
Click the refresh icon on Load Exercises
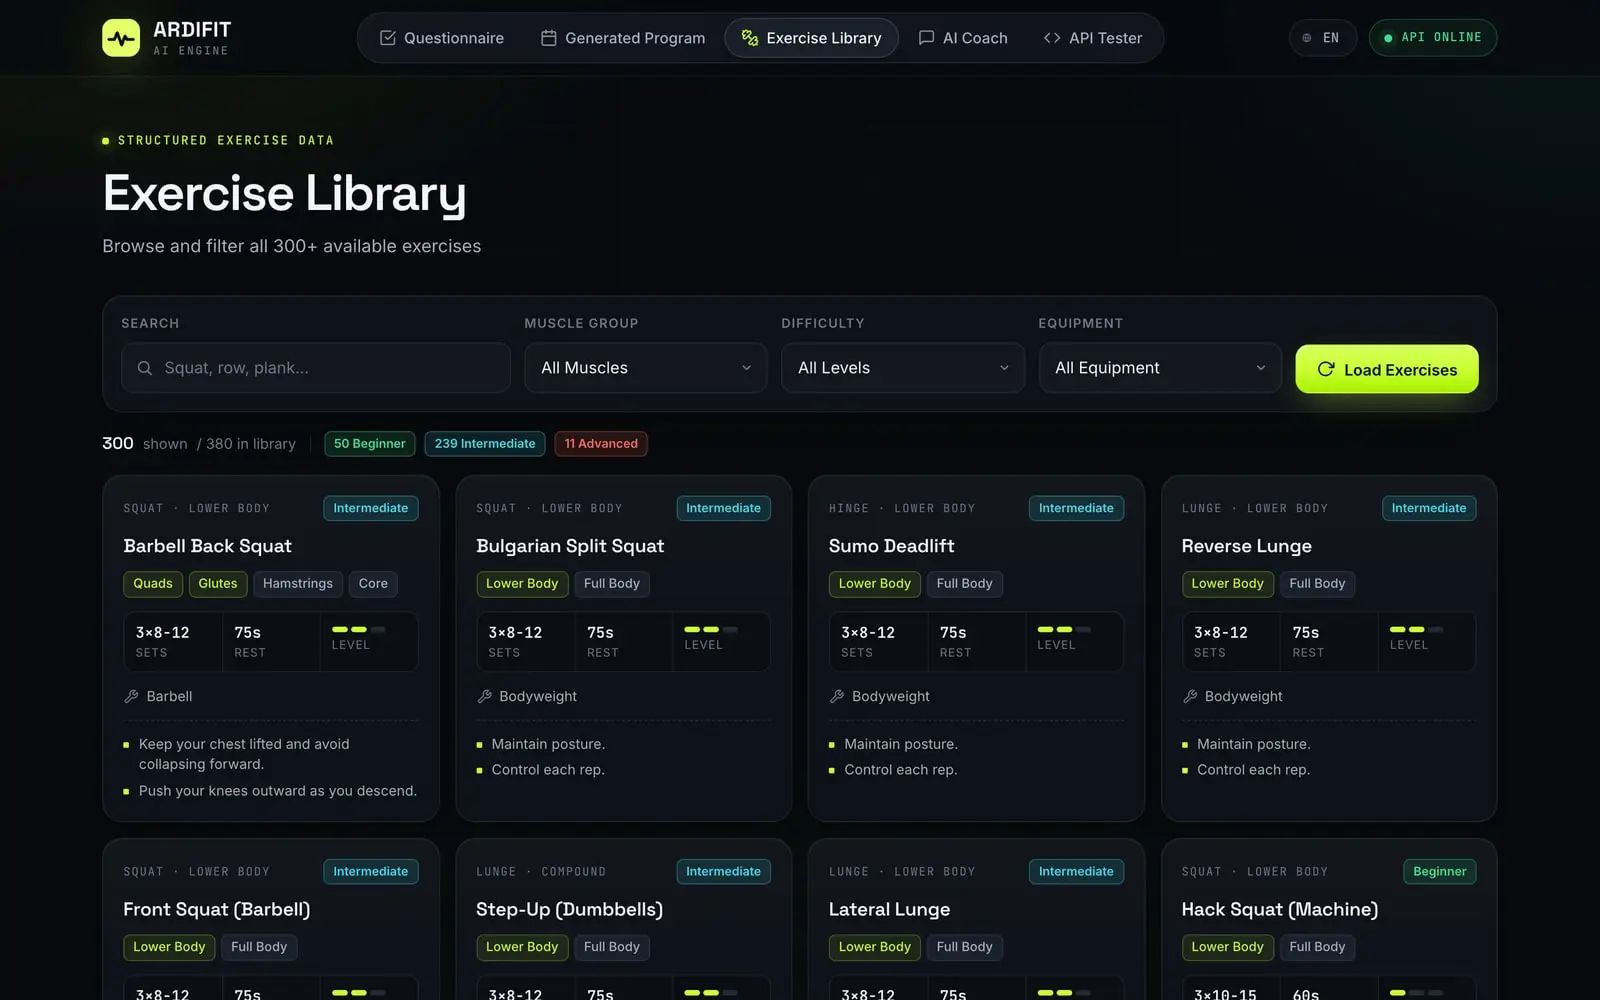pyautogui.click(x=1326, y=369)
